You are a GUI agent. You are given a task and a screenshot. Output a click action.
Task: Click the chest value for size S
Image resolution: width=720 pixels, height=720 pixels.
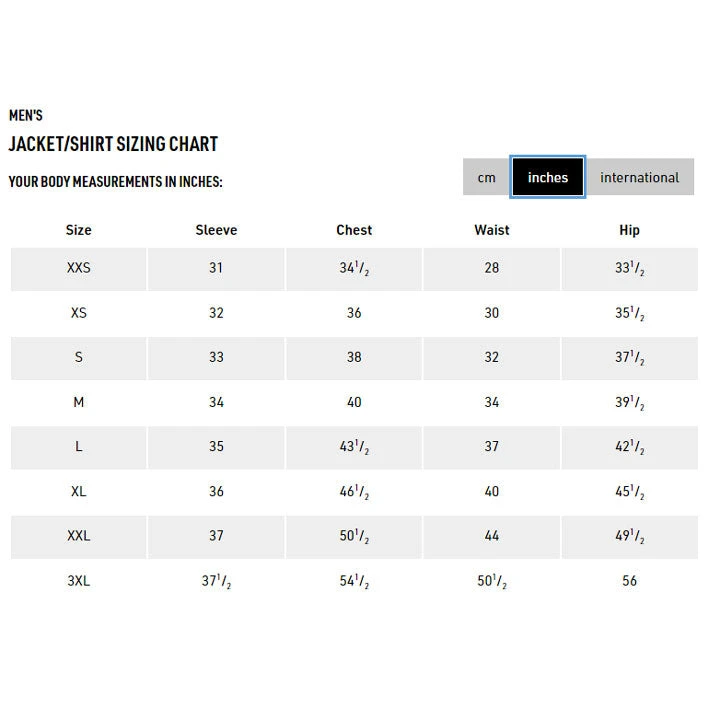coord(354,357)
